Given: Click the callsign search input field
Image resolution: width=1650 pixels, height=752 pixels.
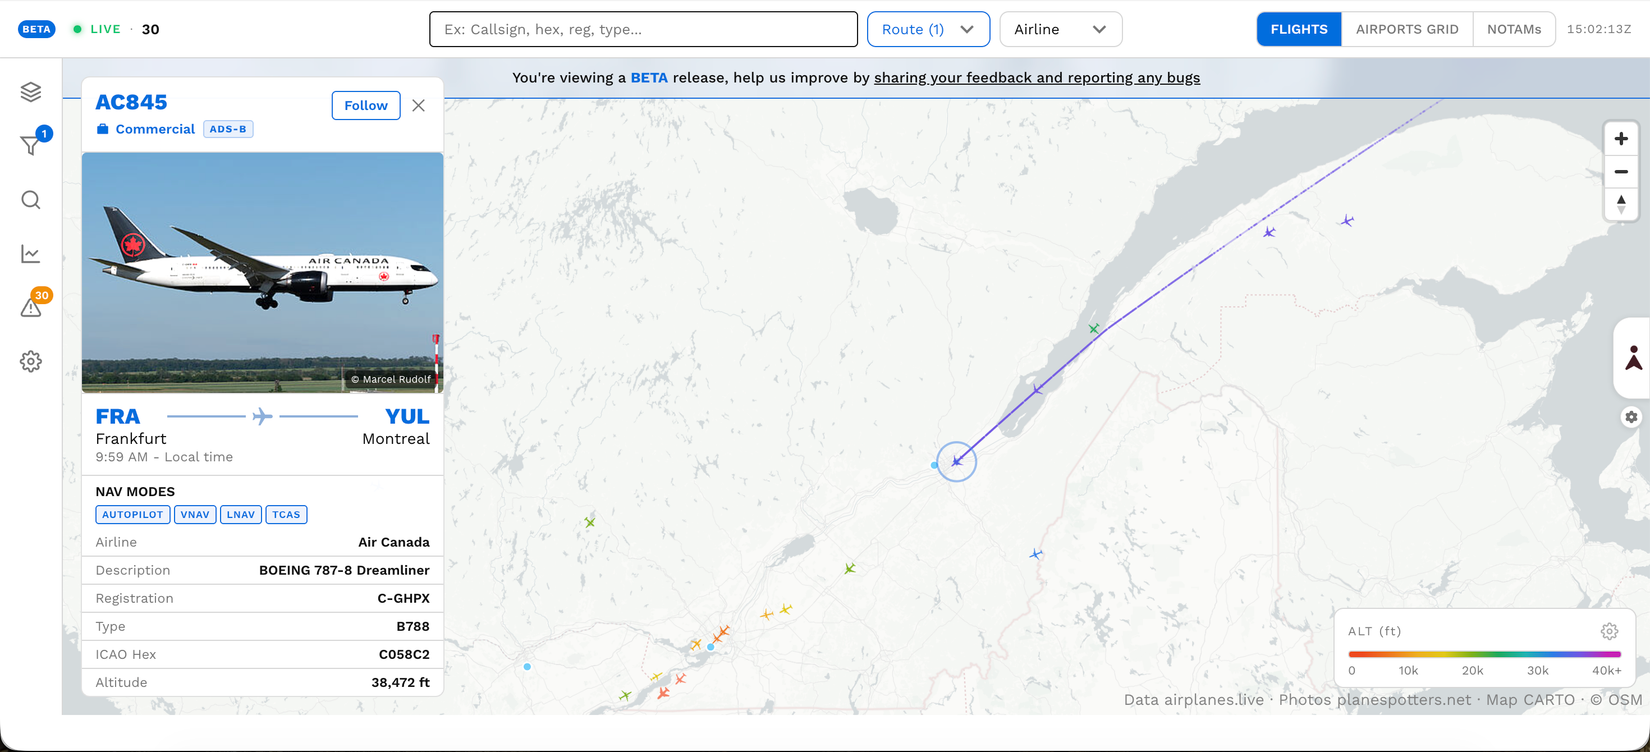Looking at the screenshot, I should 643,29.
